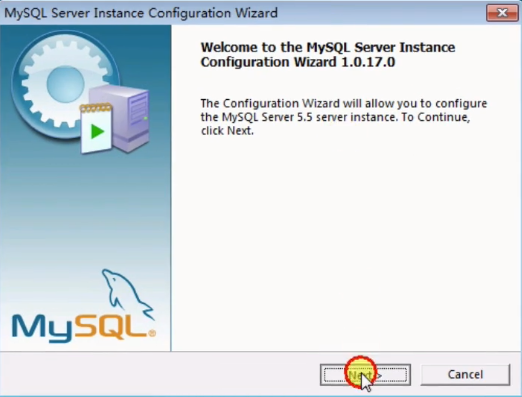Screen dimensions: 522x397
Task: Click the "click Next." instruction text
Action: [x=227, y=131]
